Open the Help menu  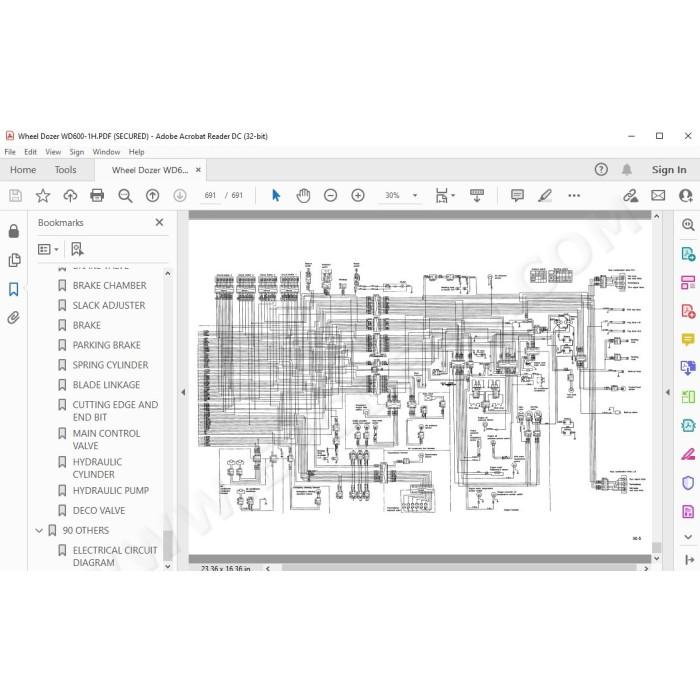click(x=137, y=152)
